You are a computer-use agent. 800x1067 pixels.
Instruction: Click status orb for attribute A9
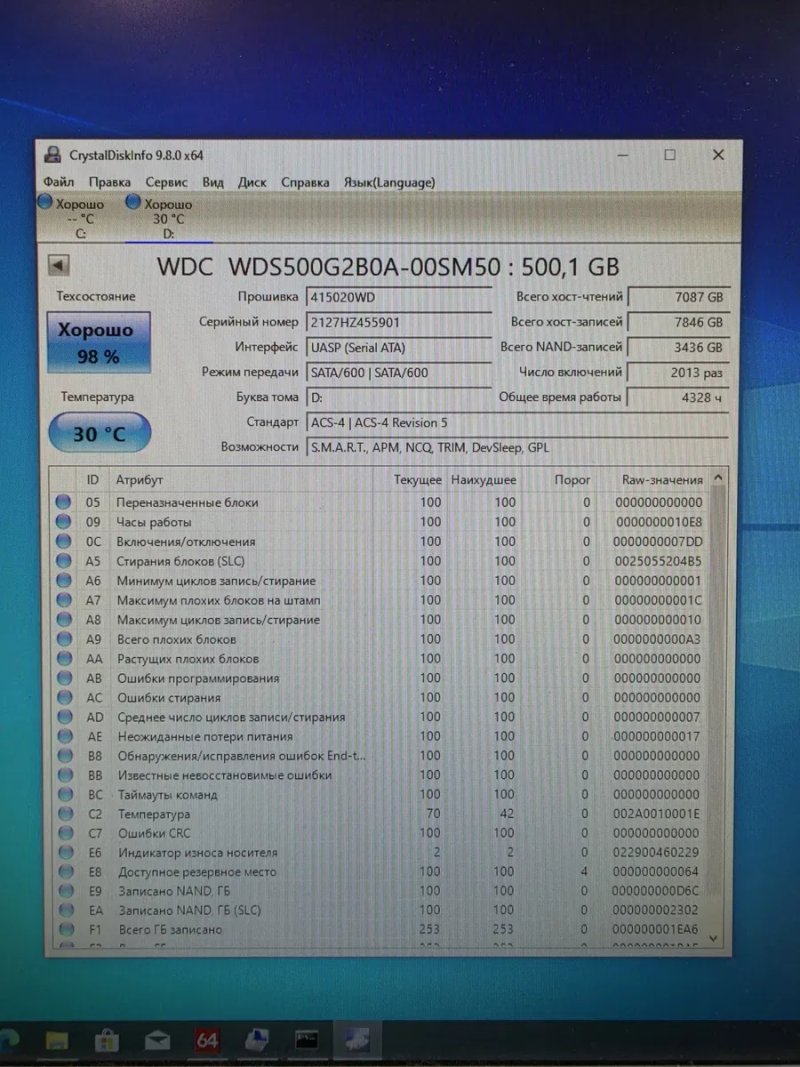[x=65, y=639]
